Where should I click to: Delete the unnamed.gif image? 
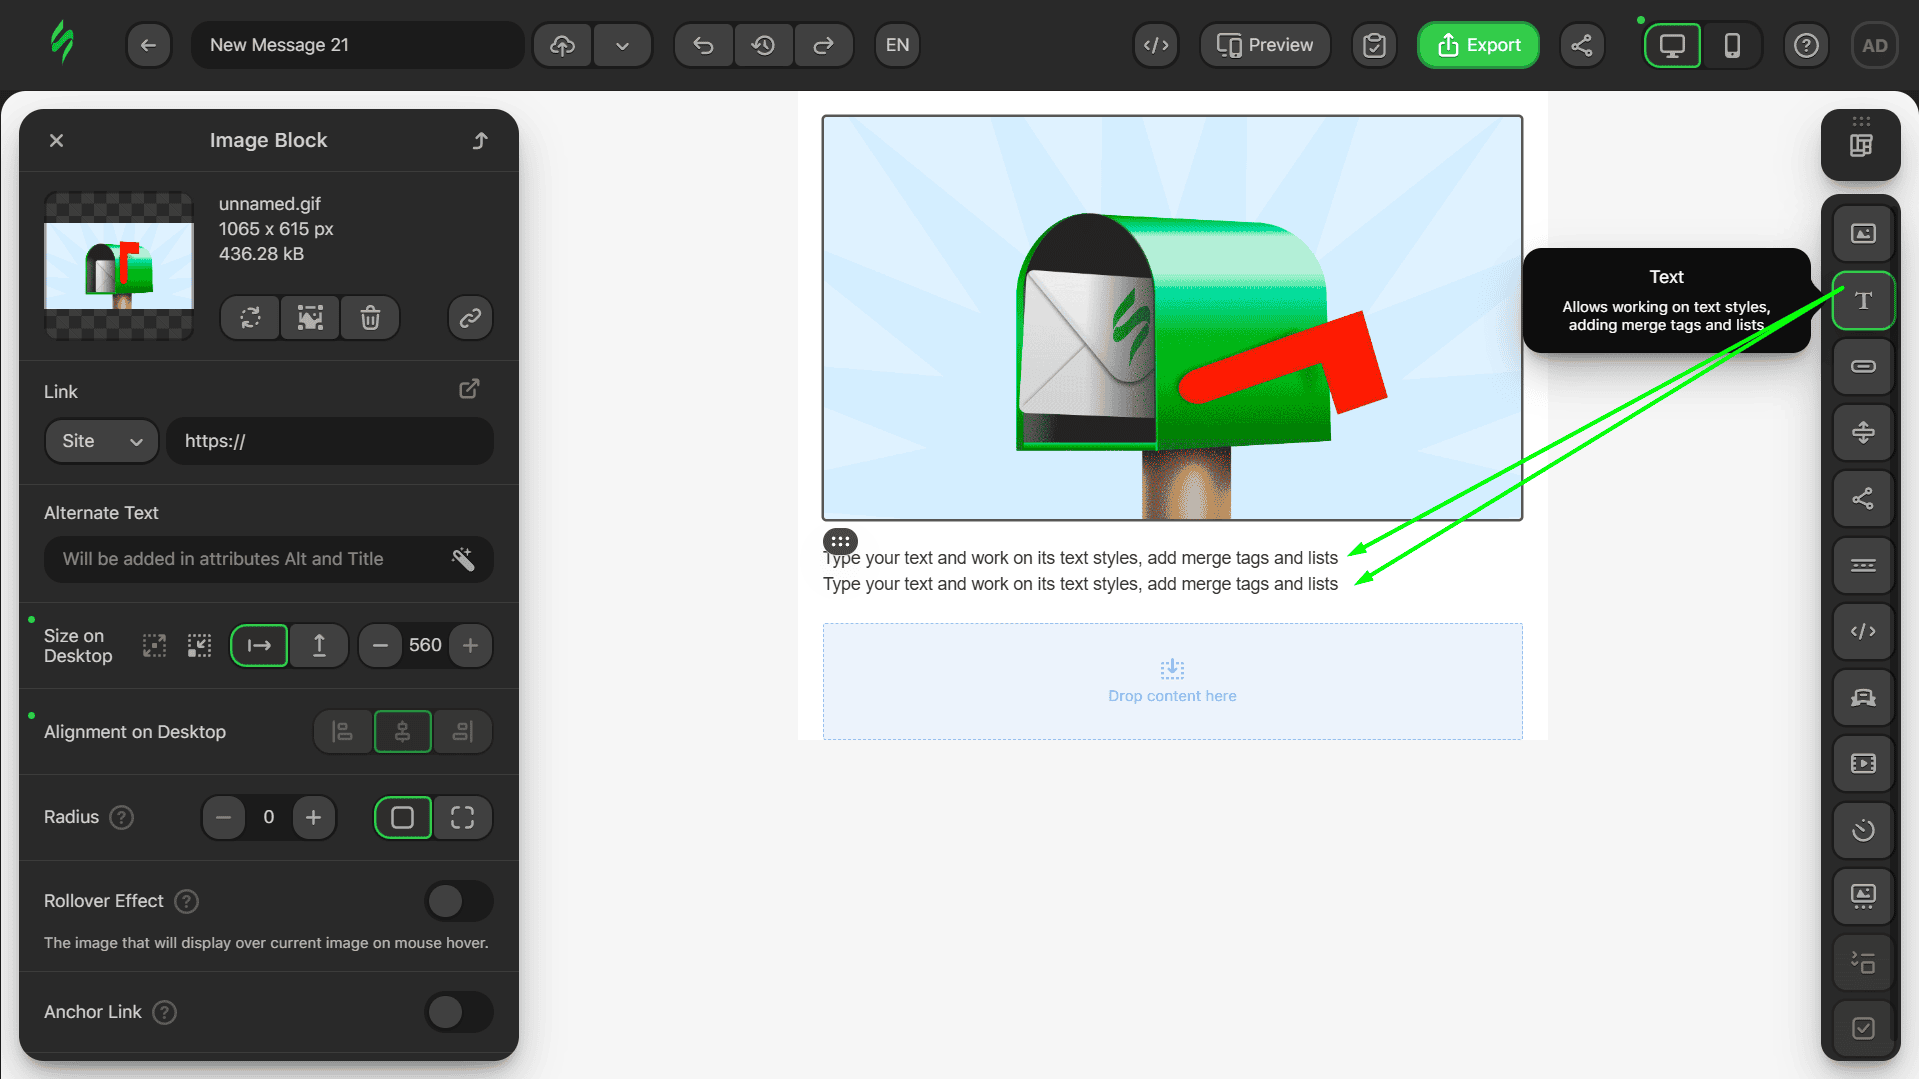pos(369,317)
